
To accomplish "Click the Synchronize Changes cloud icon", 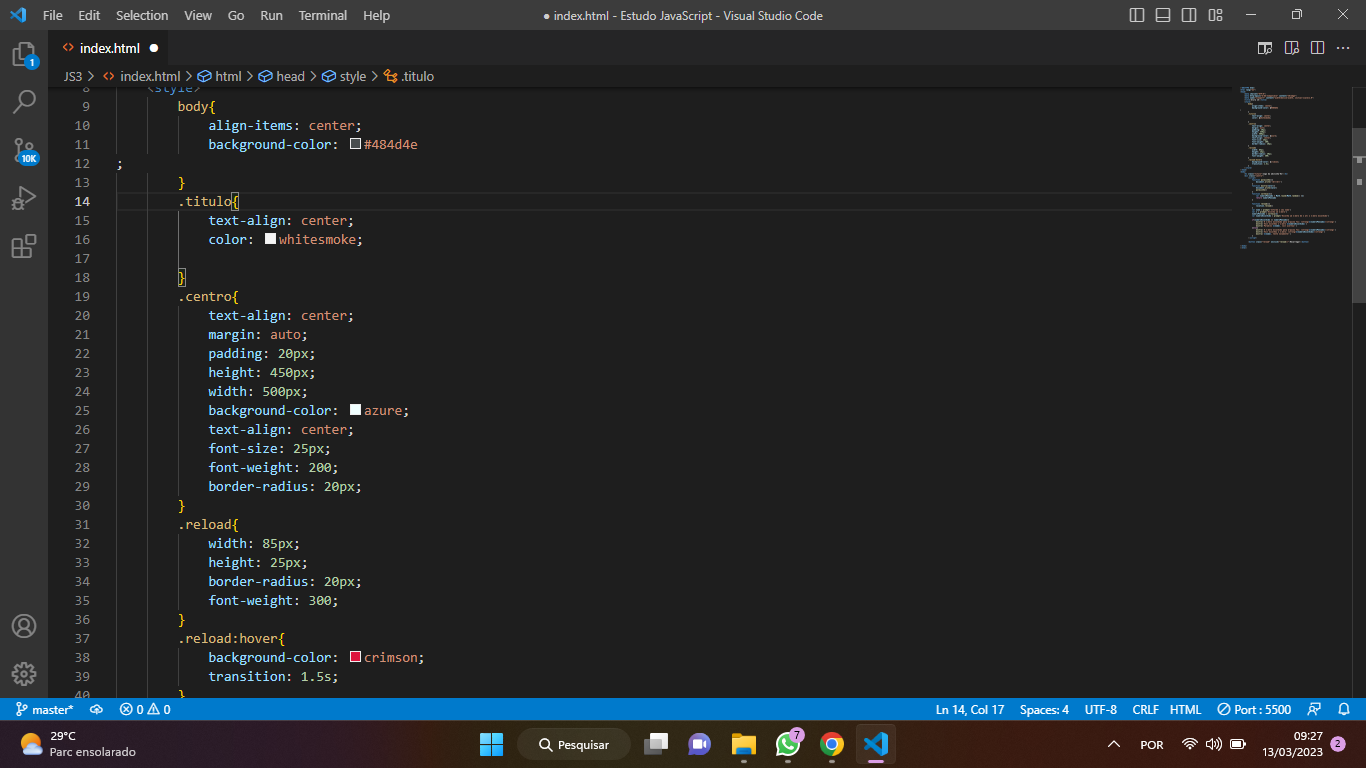I will [x=96, y=709].
